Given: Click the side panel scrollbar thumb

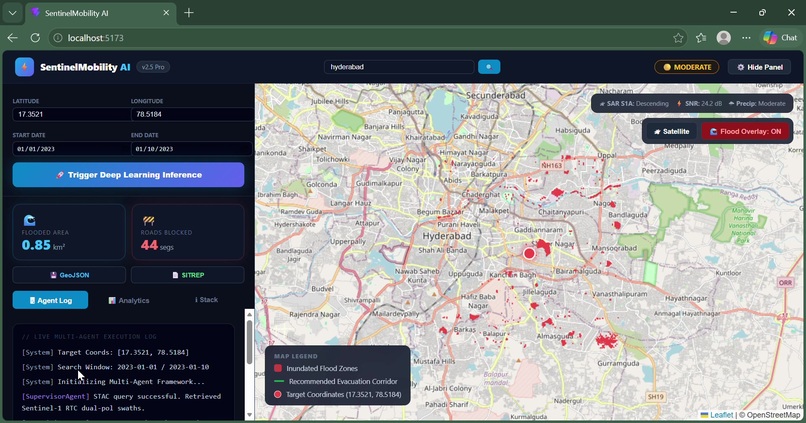Looking at the screenshot, I should (x=249, y=342).
